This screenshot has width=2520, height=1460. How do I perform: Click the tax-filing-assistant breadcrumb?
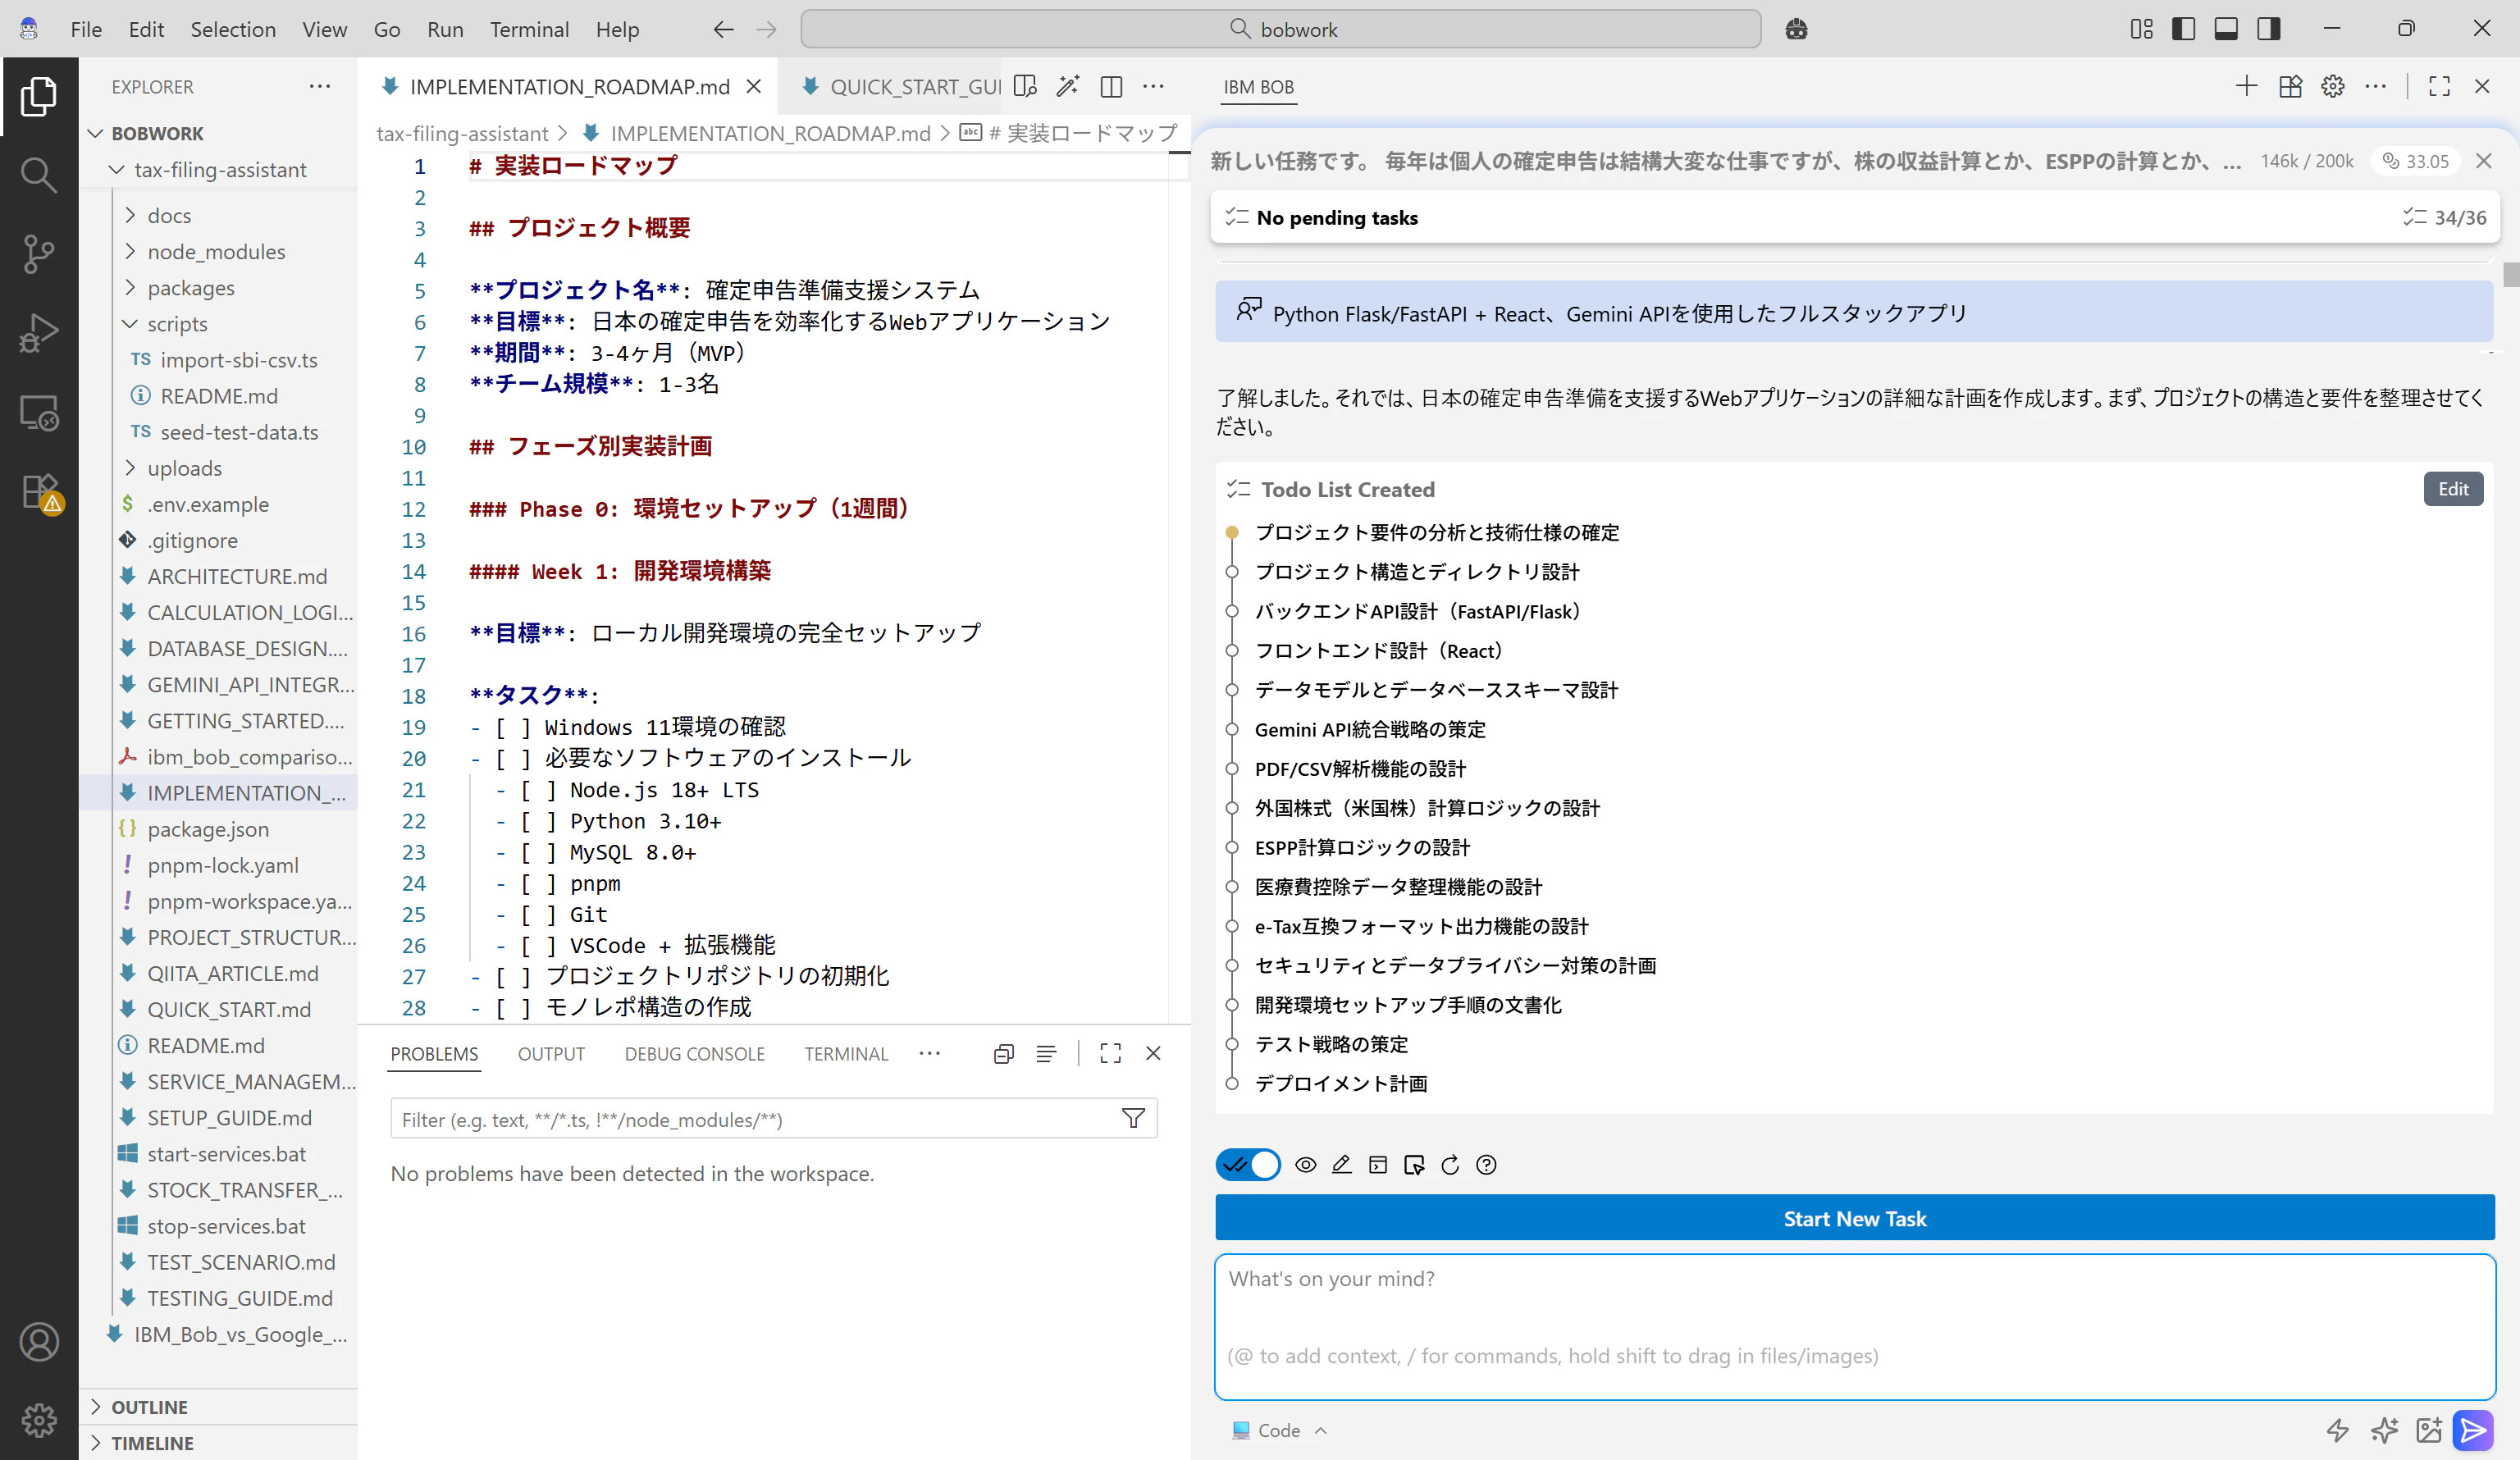(462, 133)
